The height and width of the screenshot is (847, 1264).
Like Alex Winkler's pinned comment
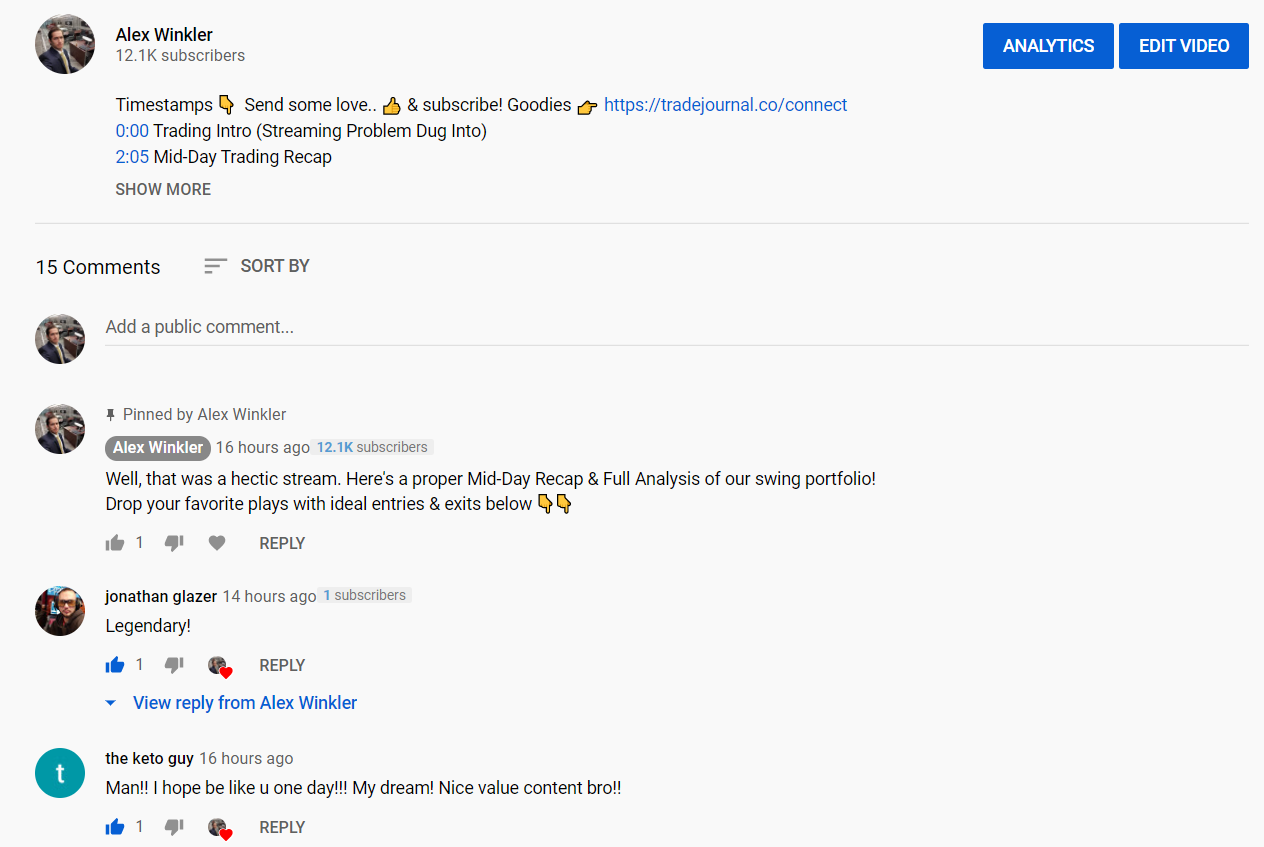click(x=114, y=542)
